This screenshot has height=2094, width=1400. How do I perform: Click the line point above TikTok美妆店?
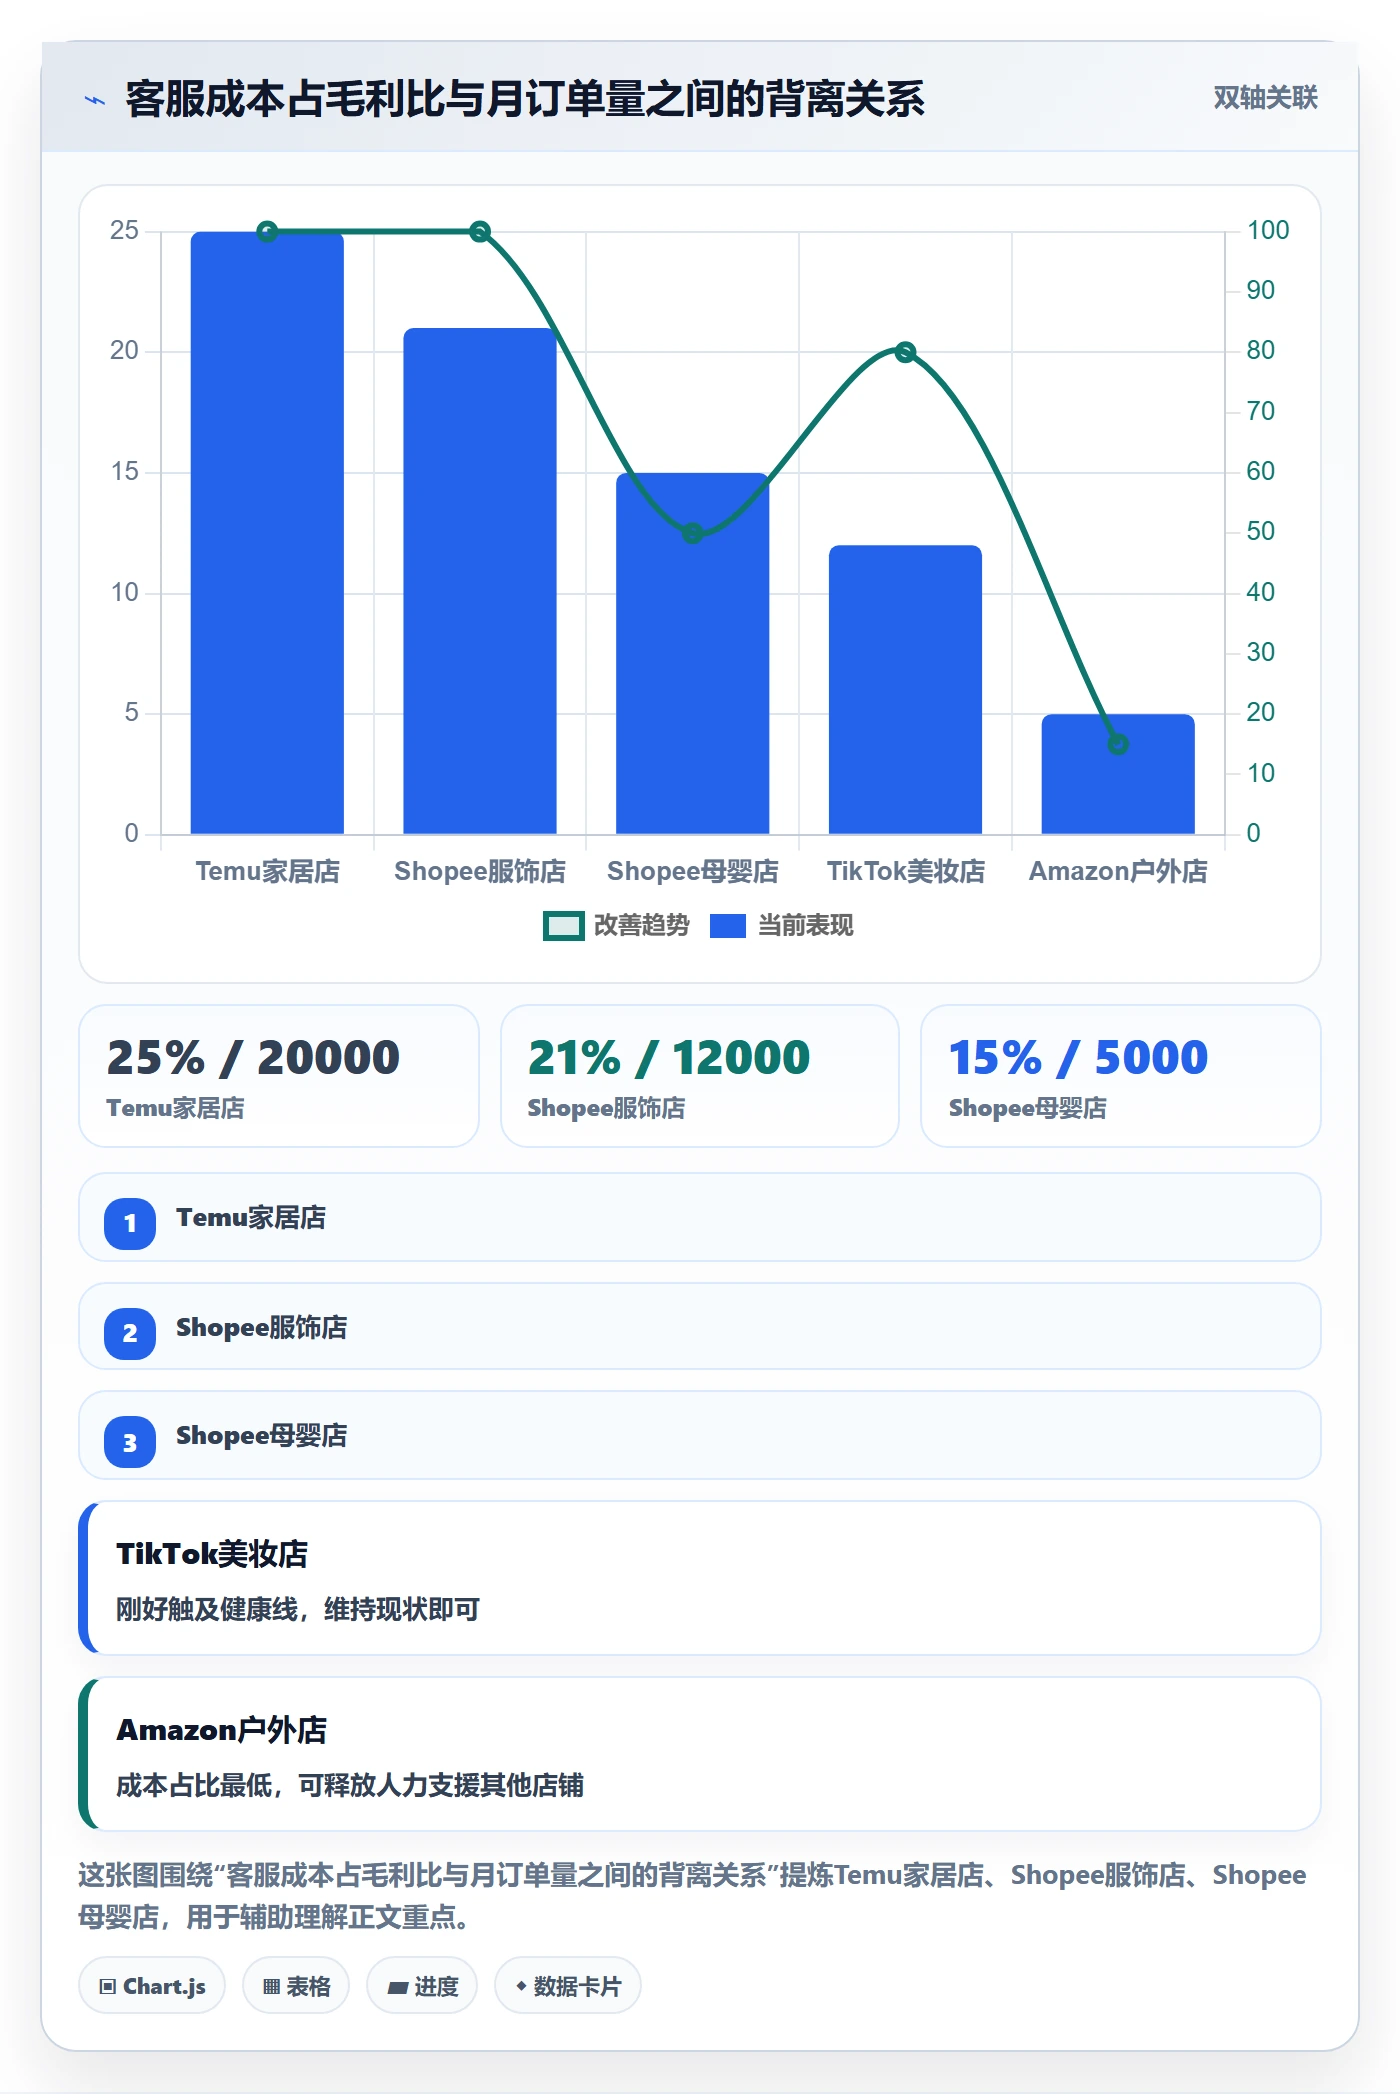(905, 352)
